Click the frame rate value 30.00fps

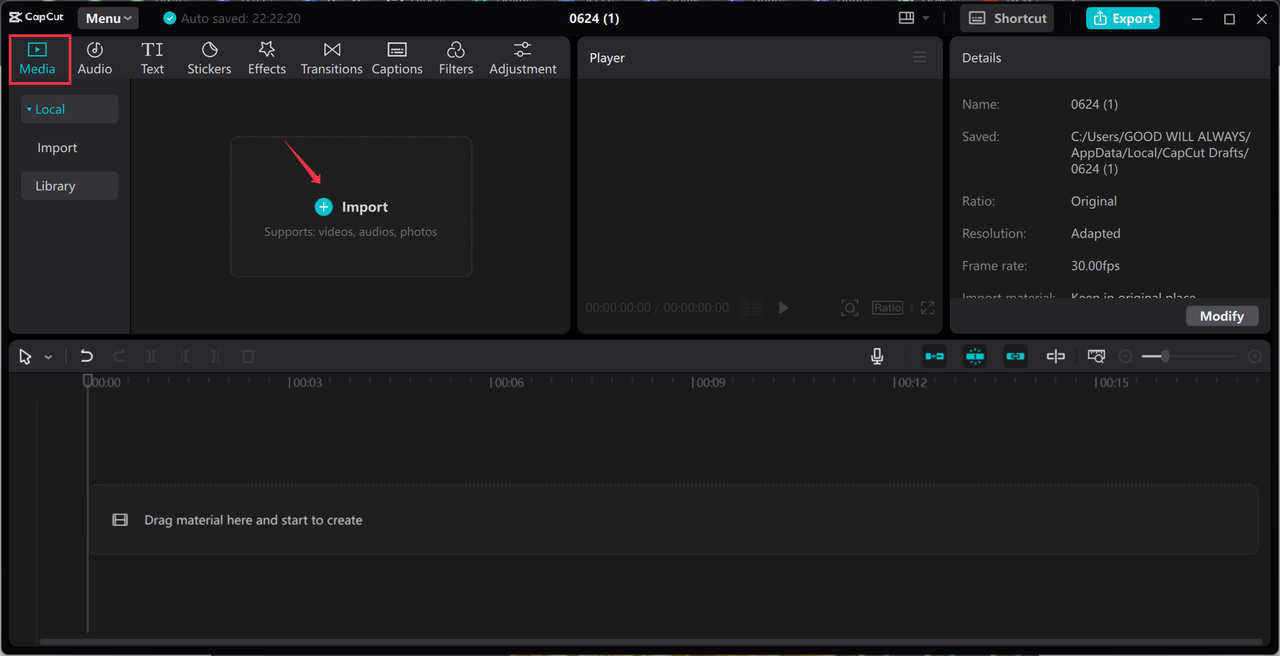tap(1095, 266)
